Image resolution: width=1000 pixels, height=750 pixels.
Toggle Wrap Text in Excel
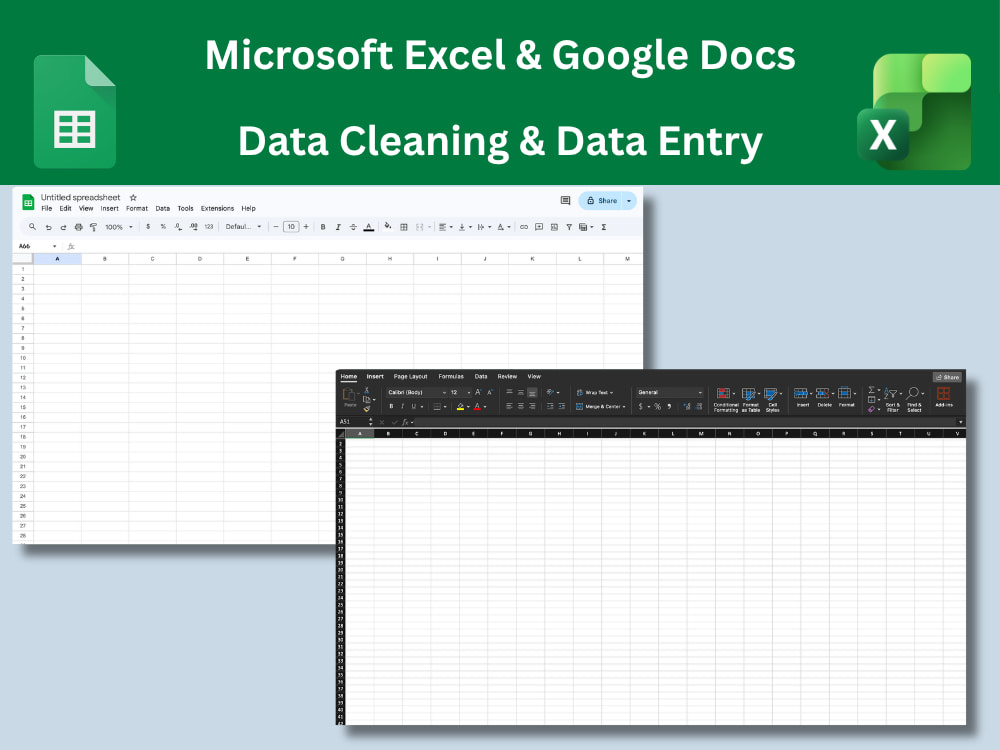point(594,393)
